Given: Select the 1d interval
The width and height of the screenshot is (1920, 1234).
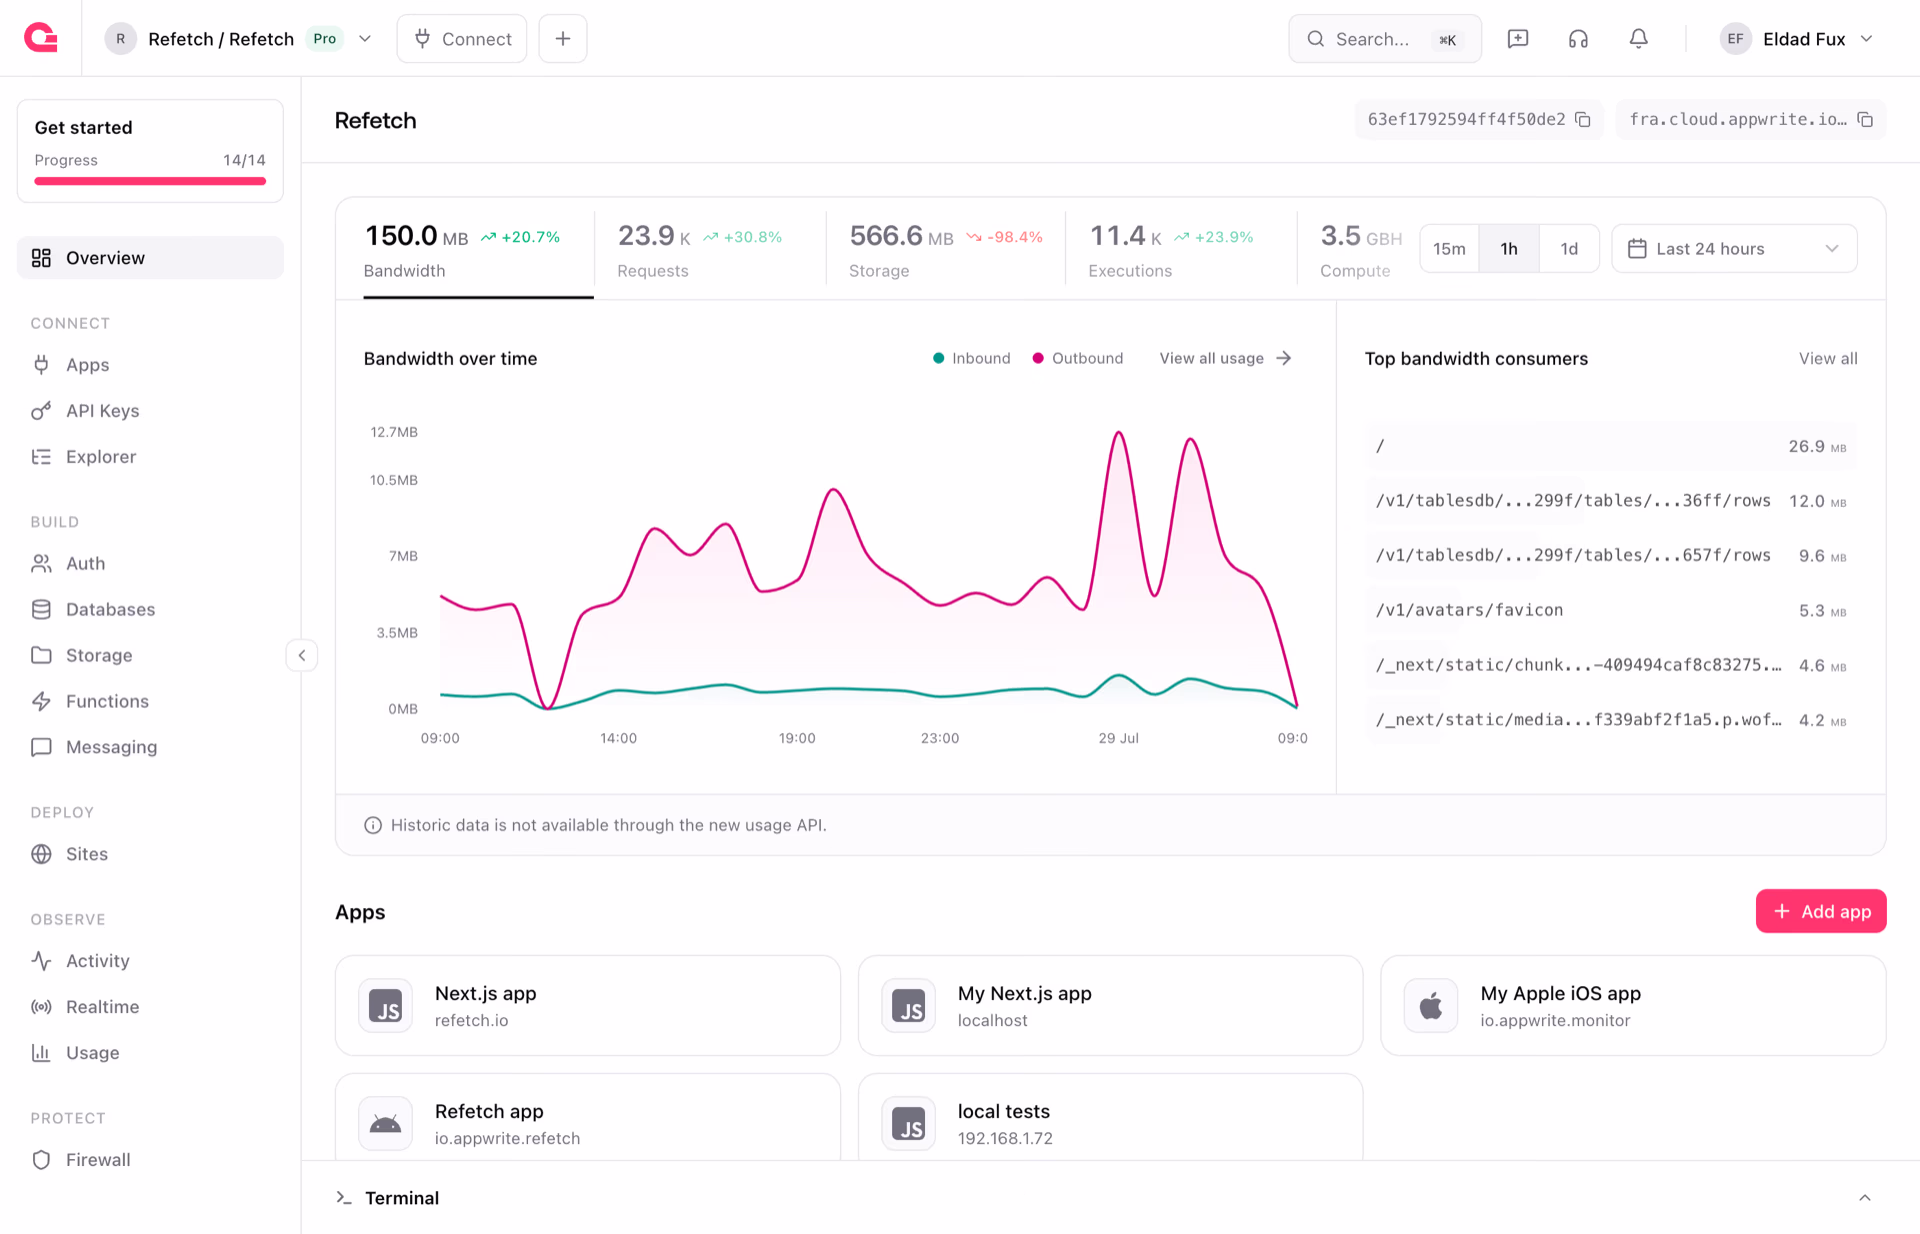Looking at the screenshot, I should [1569, 249].
